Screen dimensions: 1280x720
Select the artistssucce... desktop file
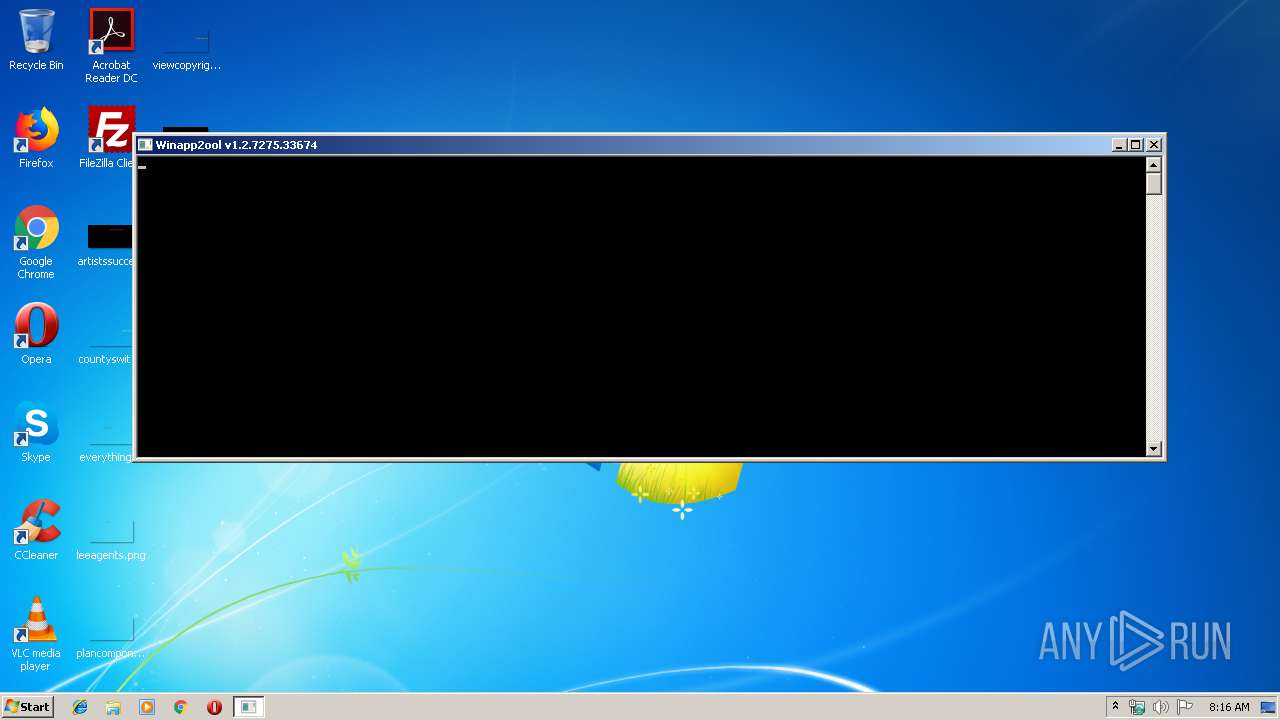tap(106, 246)
